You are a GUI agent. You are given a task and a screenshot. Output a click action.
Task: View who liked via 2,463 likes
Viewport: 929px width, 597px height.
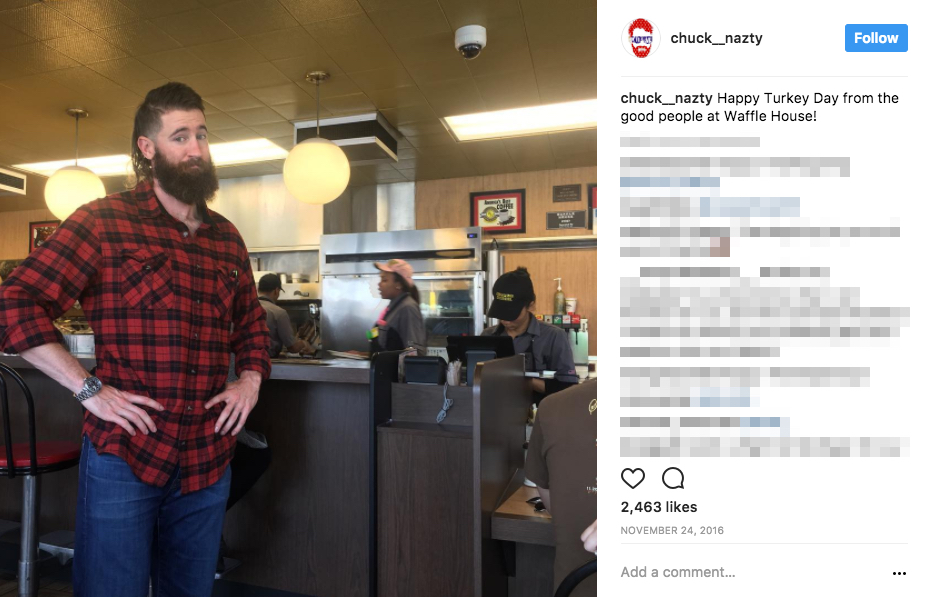659,507
